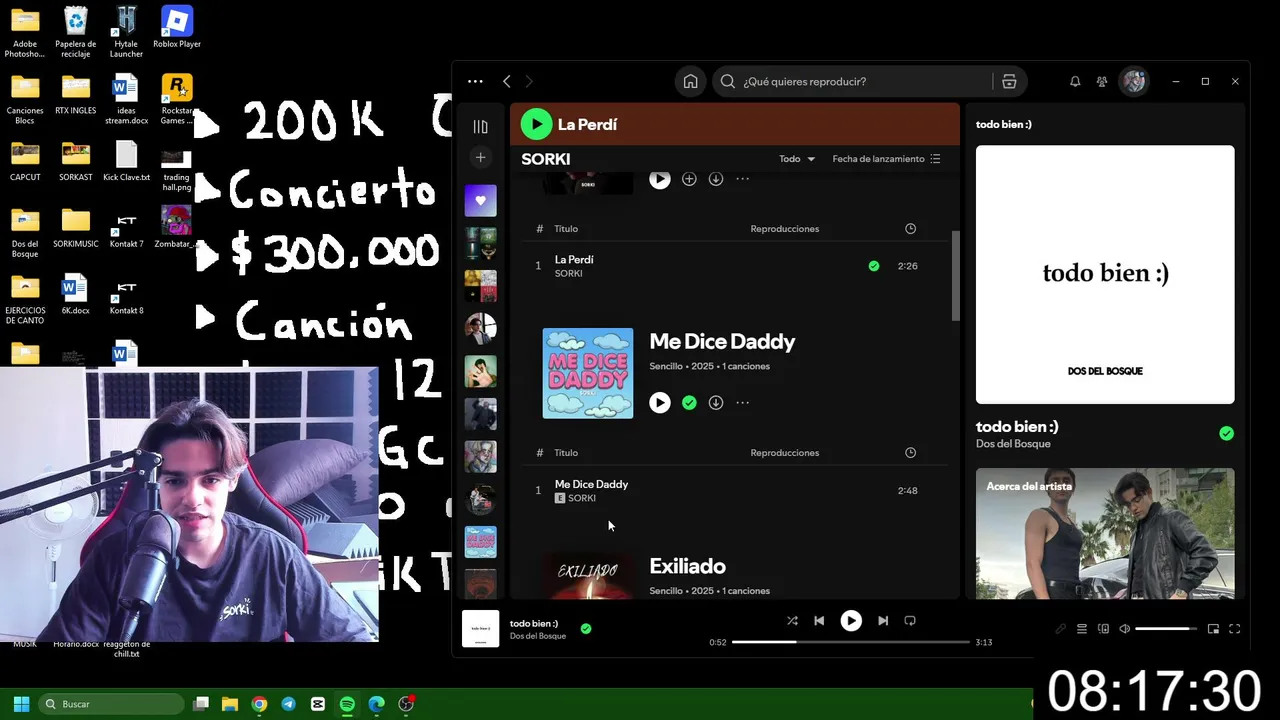The image size is (1280, 720).
Task: Open Telegram from the taskbar
Action: pos(288,704)
